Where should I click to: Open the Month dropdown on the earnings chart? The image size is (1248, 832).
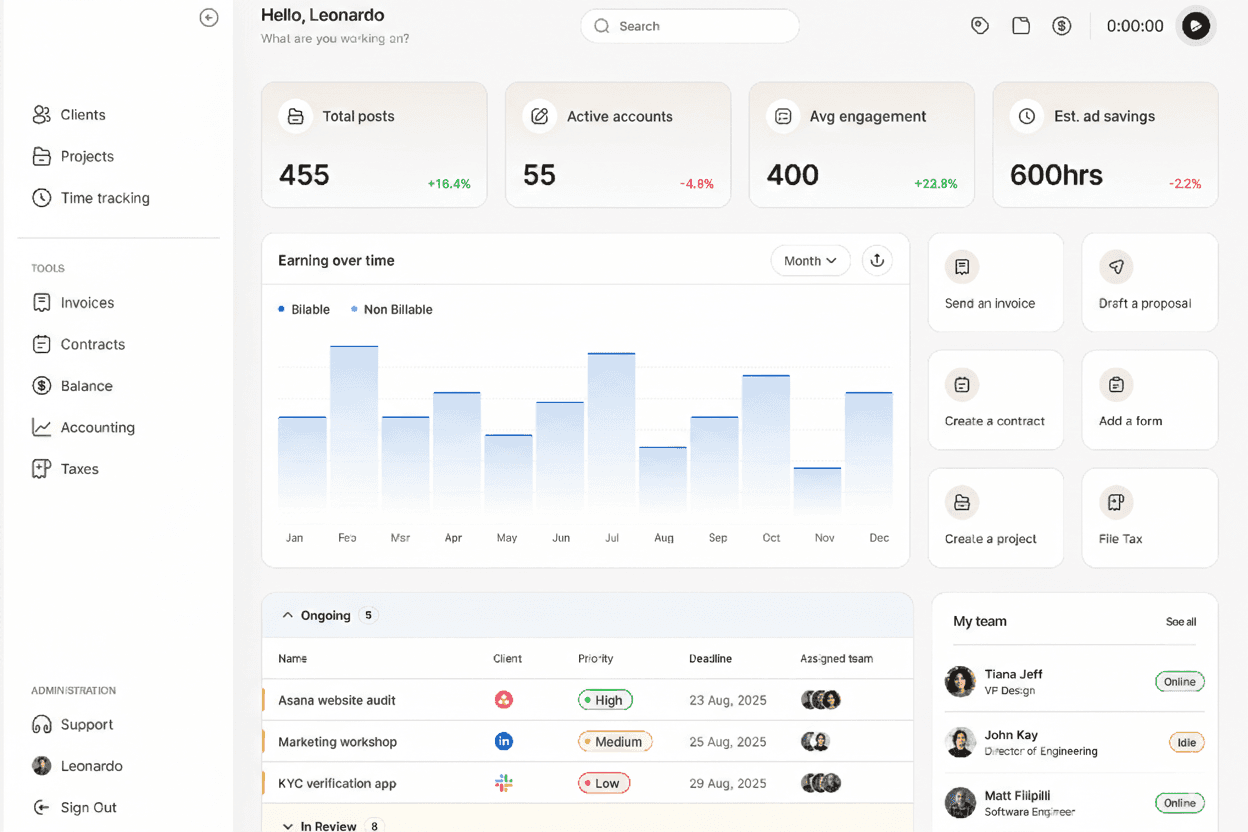point(810,260)
